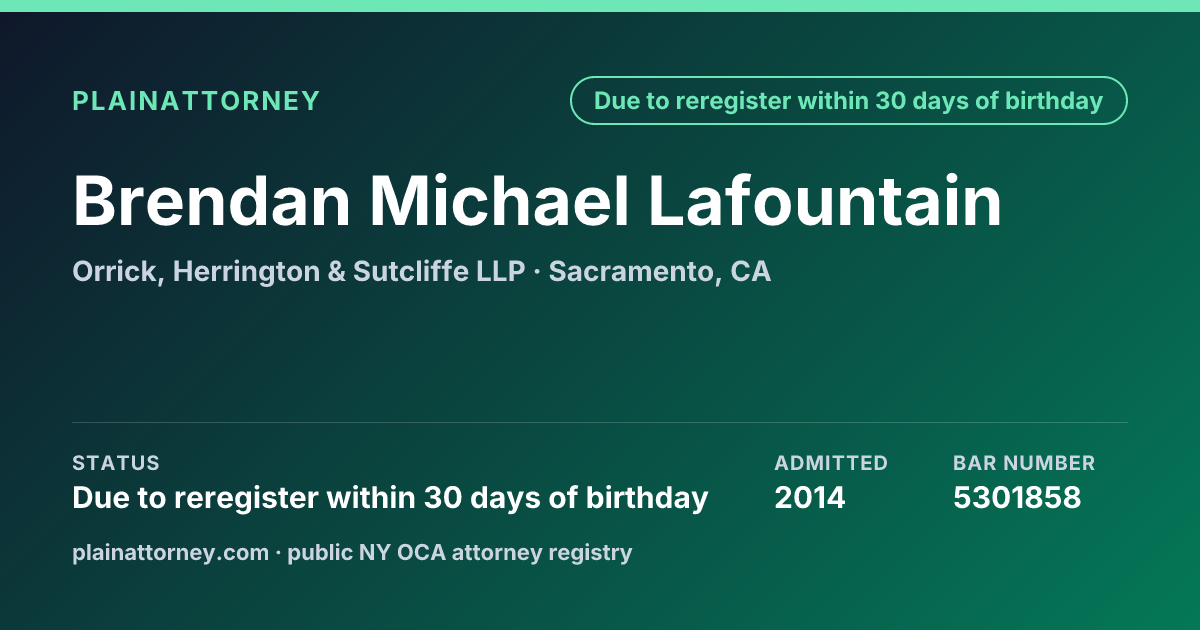Select the bar number 5301858
The height and width of the screenshot is (630, 1200).
pos(1017,498)
